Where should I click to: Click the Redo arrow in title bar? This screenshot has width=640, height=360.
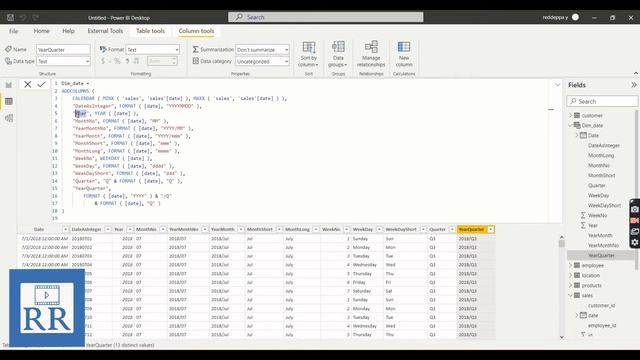tap(36, 18)
